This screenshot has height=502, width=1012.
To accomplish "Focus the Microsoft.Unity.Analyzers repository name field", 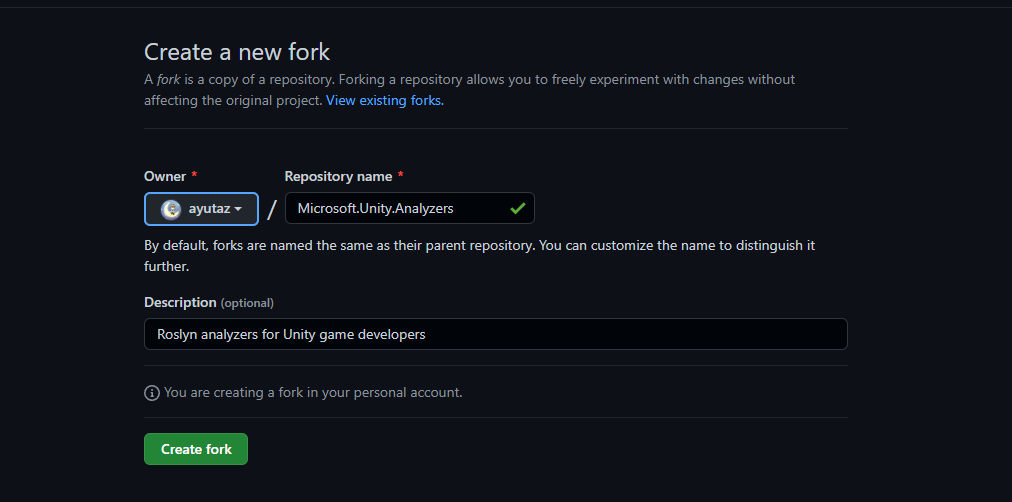I will pos(410,208).
